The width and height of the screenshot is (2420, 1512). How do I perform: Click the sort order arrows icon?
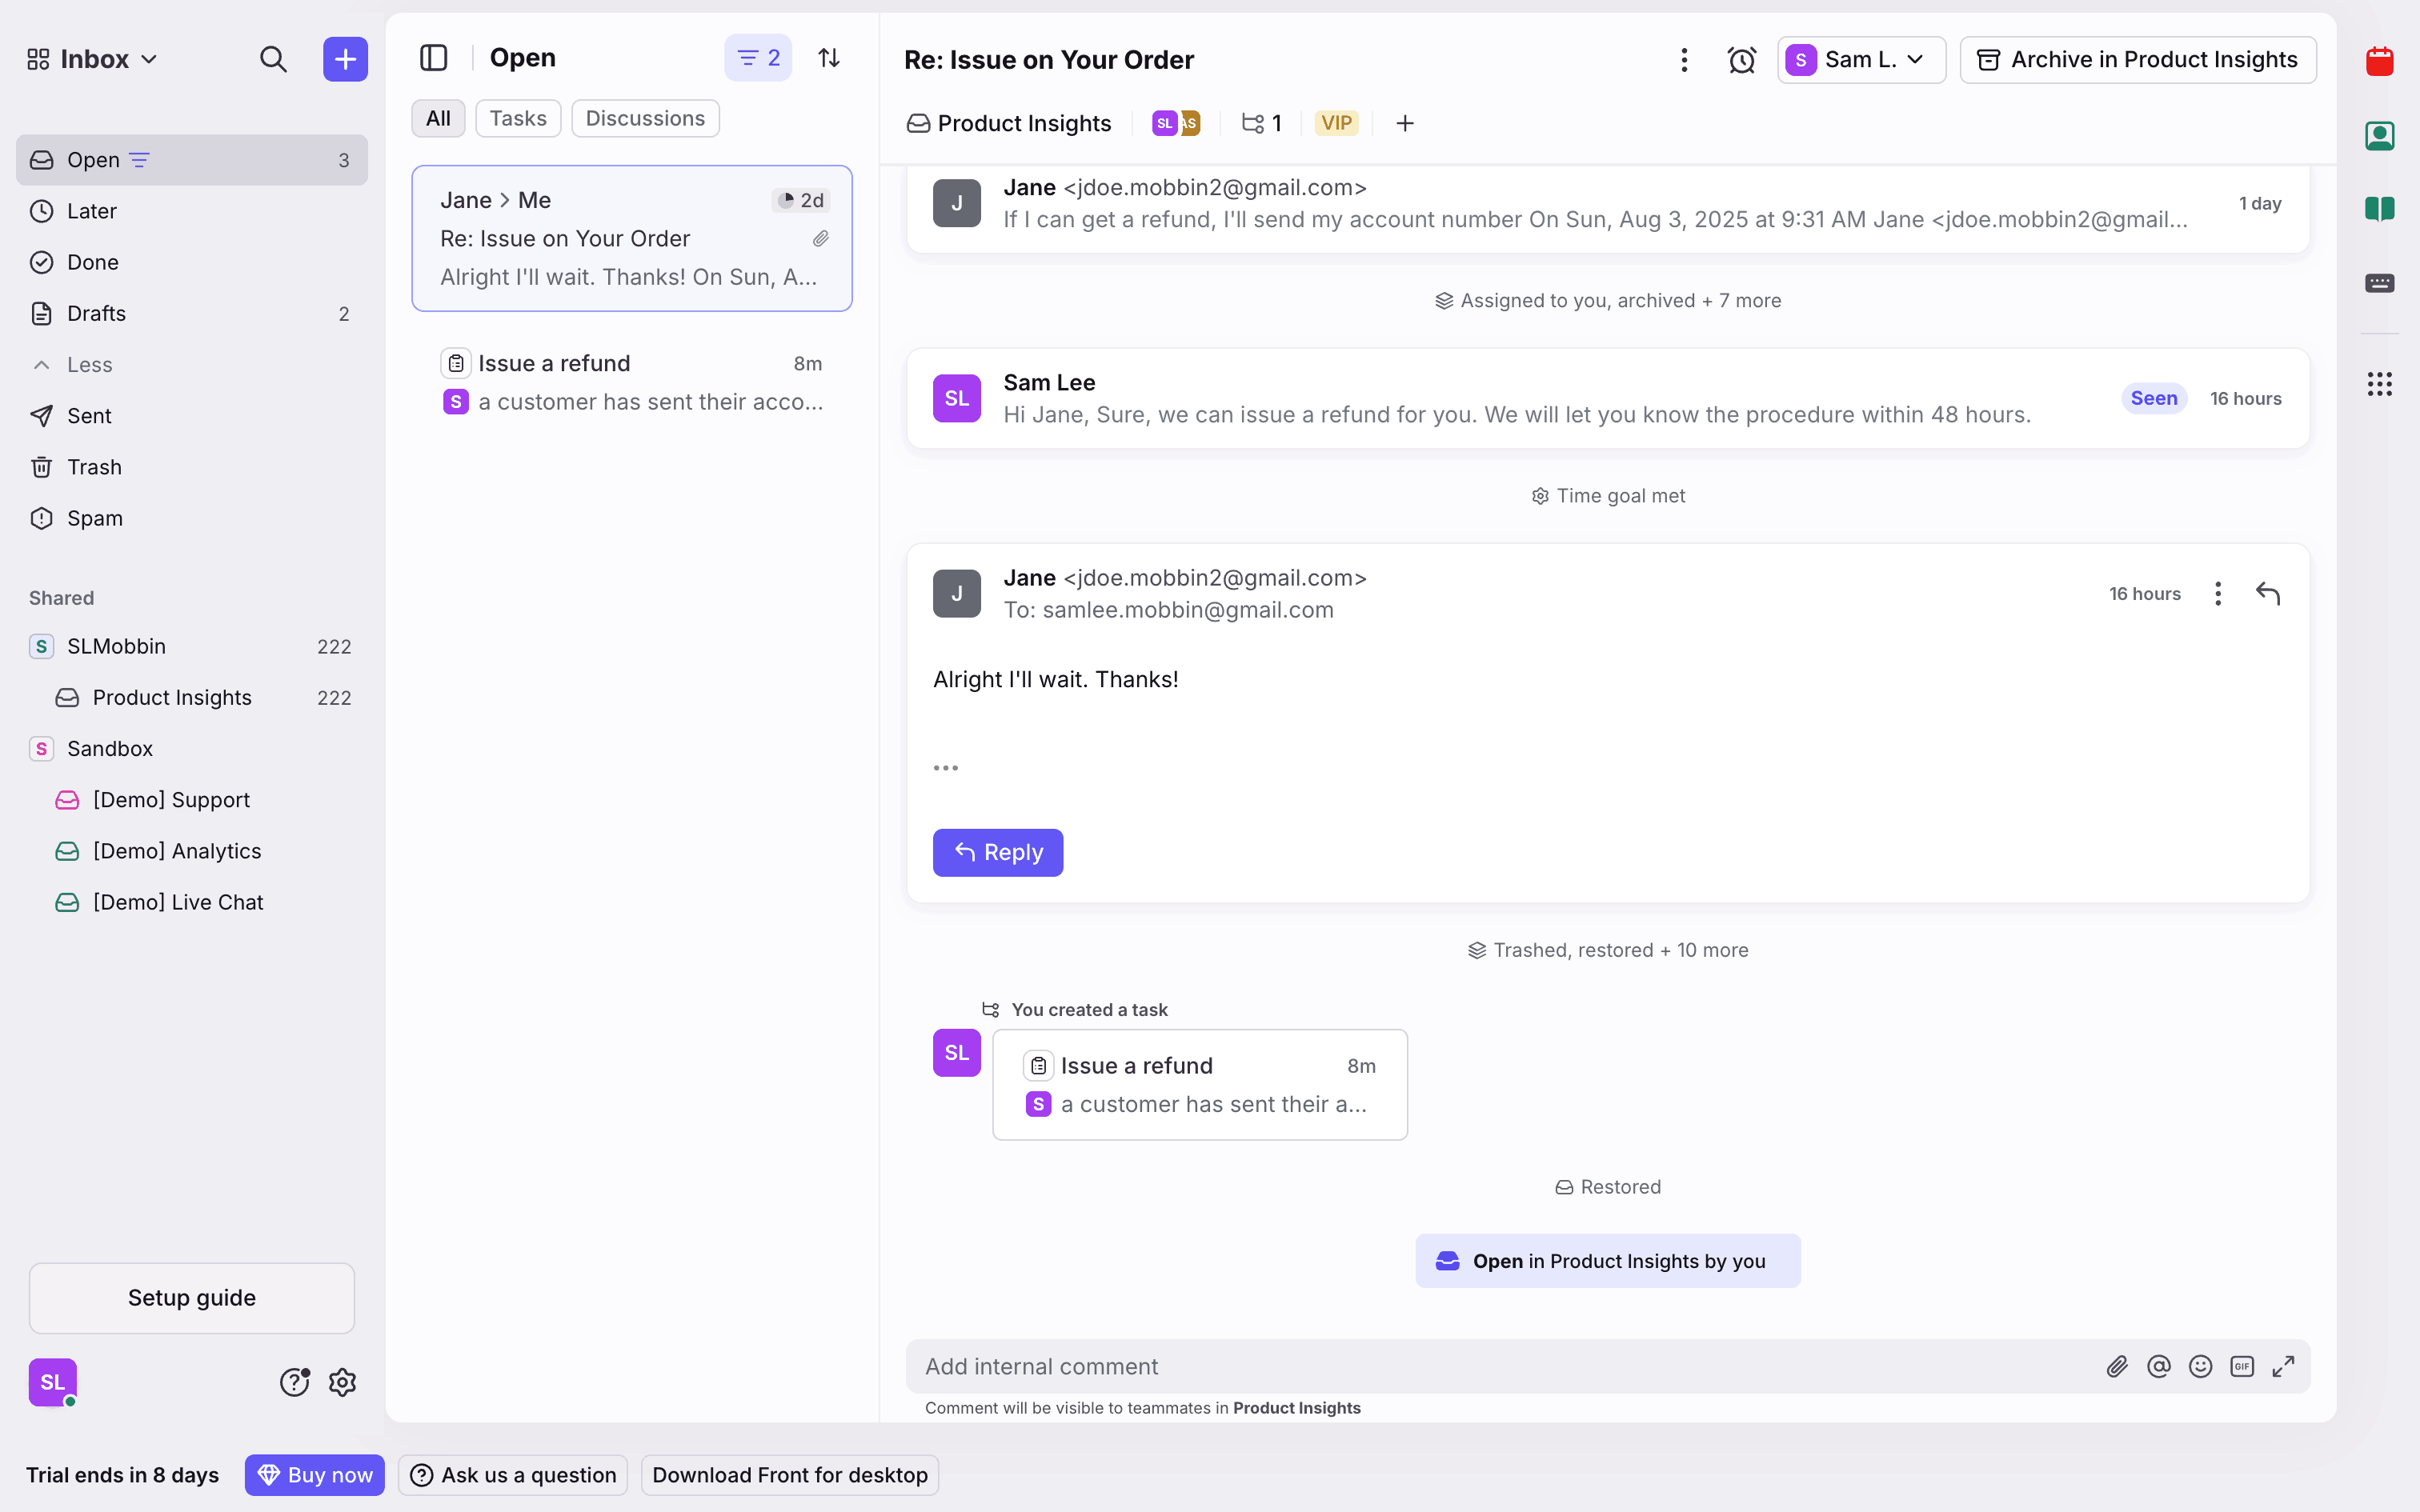(829, 58)
